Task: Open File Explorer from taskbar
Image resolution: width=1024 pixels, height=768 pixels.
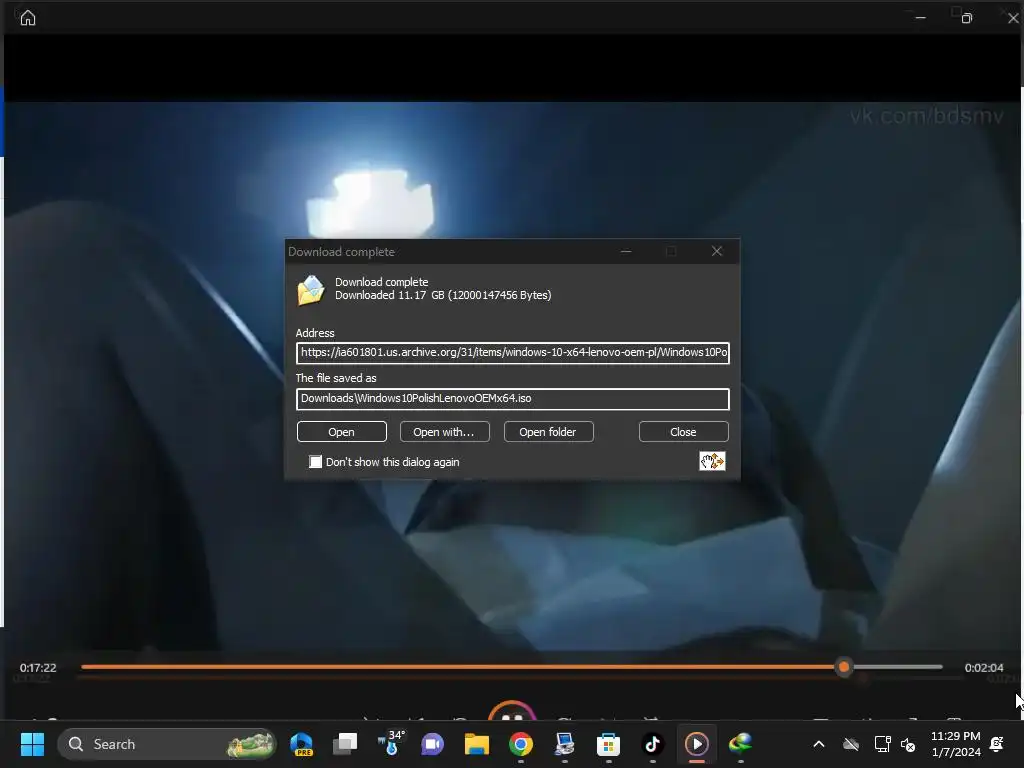Action: [x=477, y=744]
